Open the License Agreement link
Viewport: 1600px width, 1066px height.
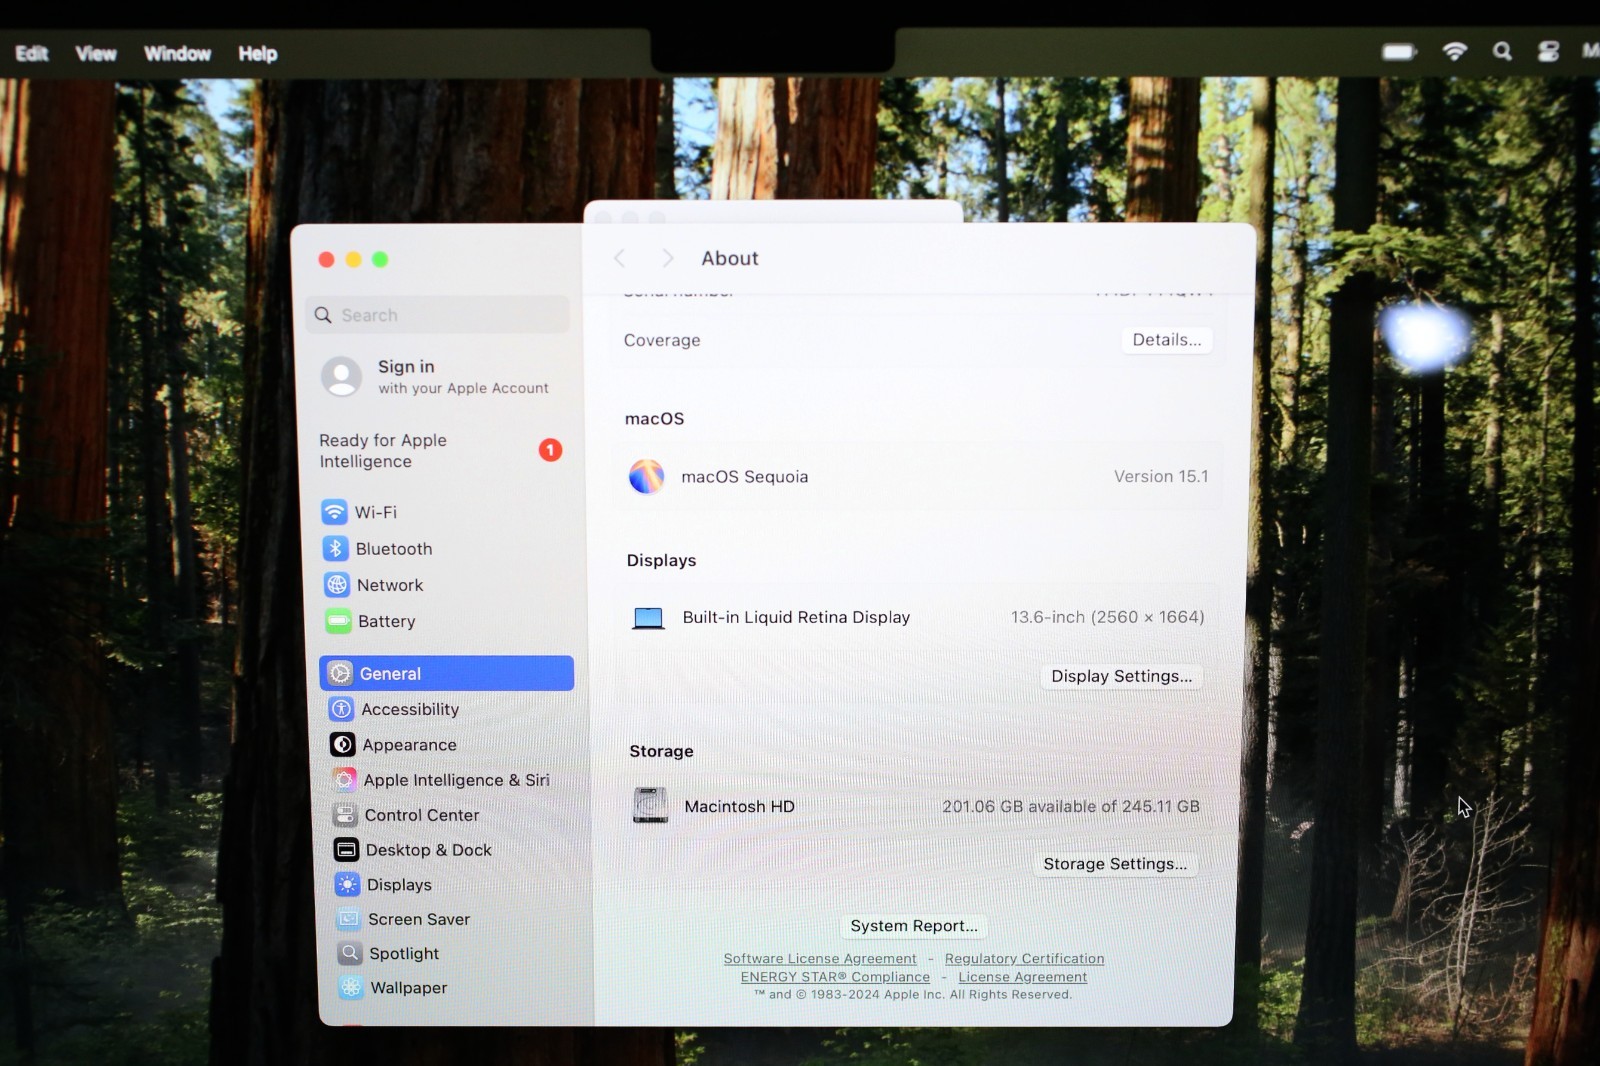1022,977
